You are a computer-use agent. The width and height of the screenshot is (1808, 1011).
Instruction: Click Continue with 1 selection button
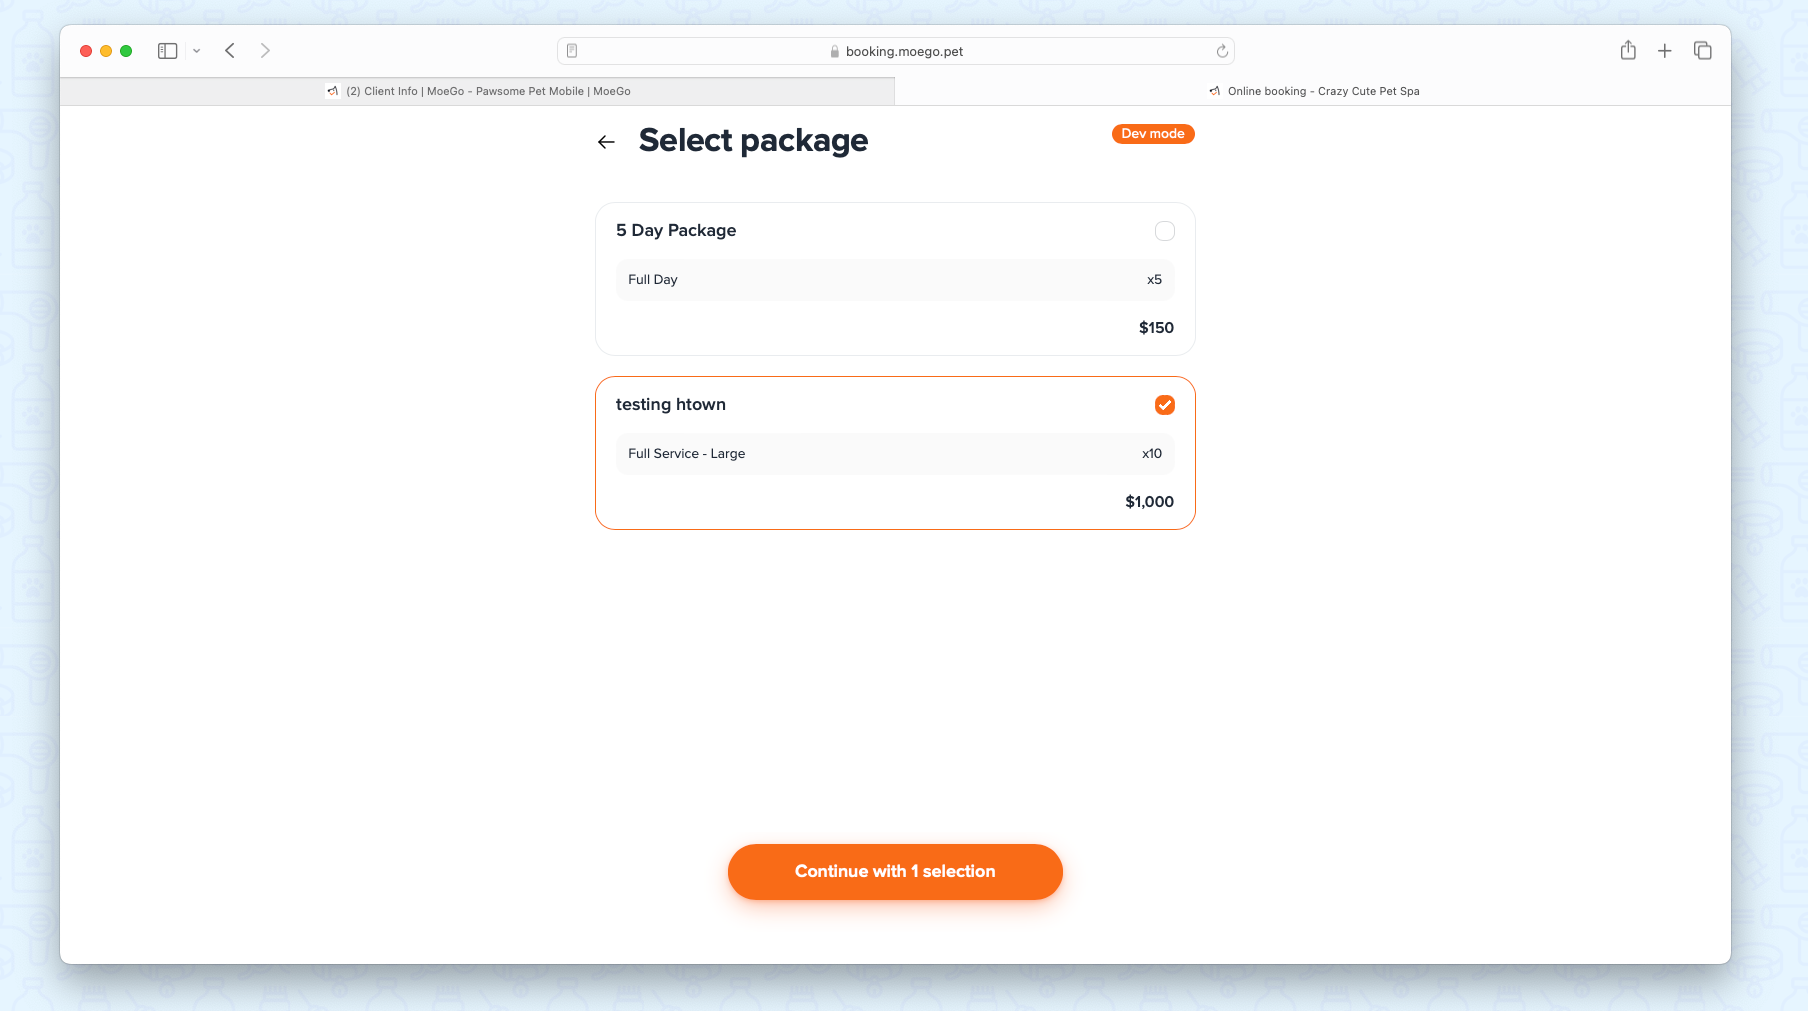tap(895, 872)
